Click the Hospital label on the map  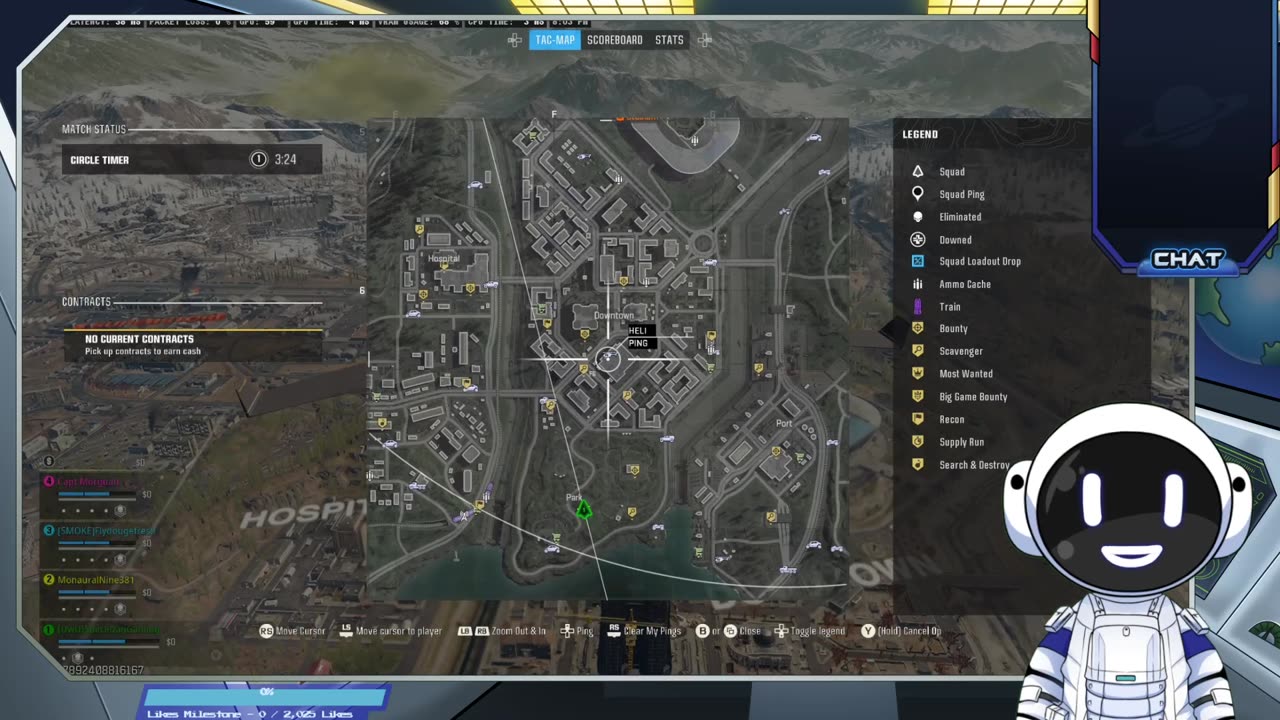pyautogui.click(x=443, y=258)
